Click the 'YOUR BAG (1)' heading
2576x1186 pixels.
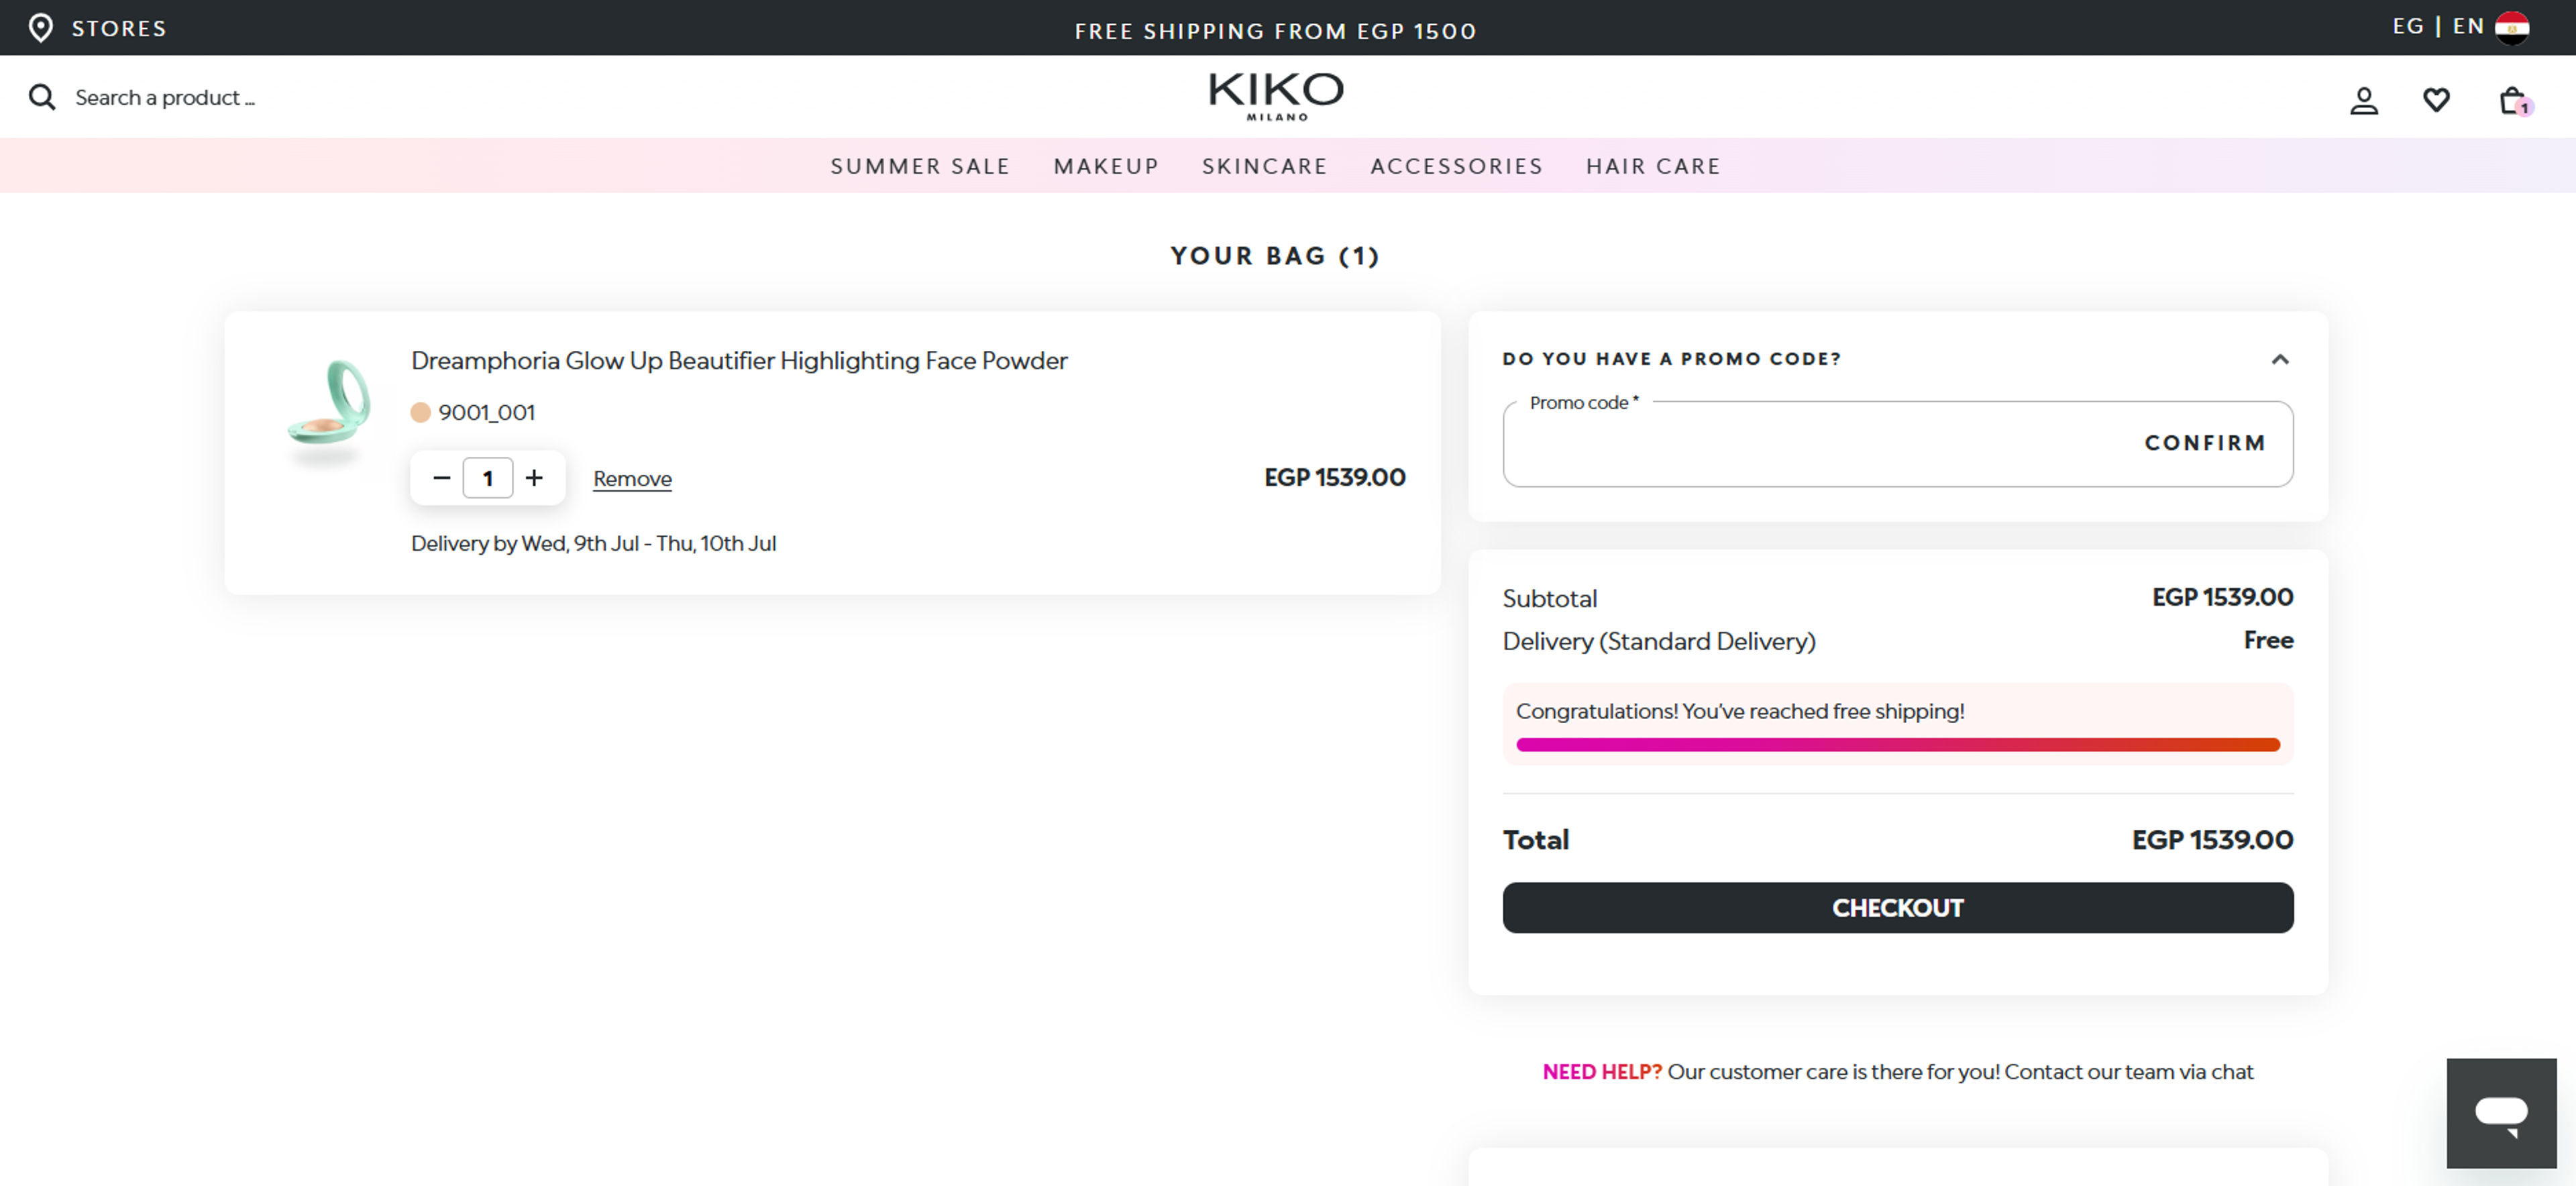[1275, 256]
